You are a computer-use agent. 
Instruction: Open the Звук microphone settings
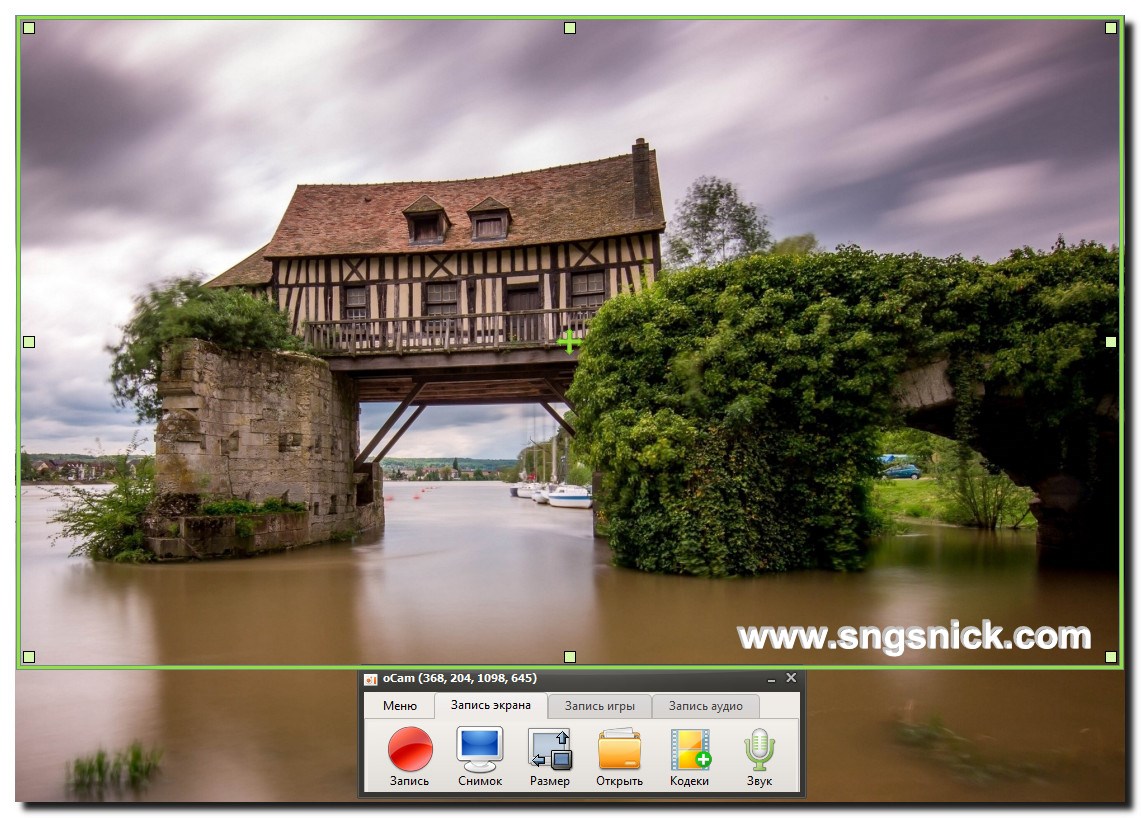759,757
